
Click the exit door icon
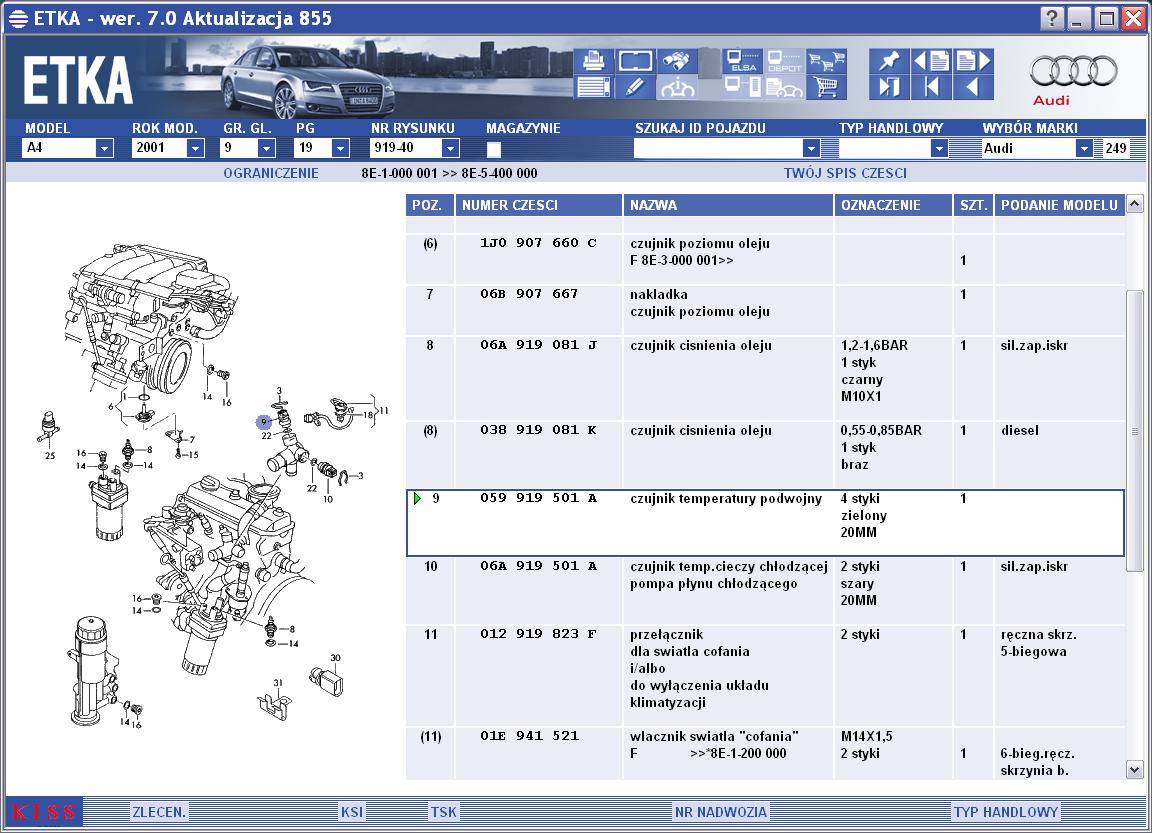[889, 87]
